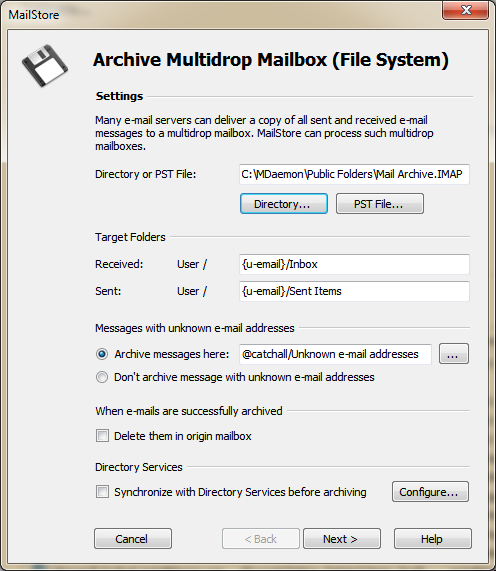This screenshot has width=496, height=571.
Task: Open Directory Services Configure settings
Action: [430, 492]
